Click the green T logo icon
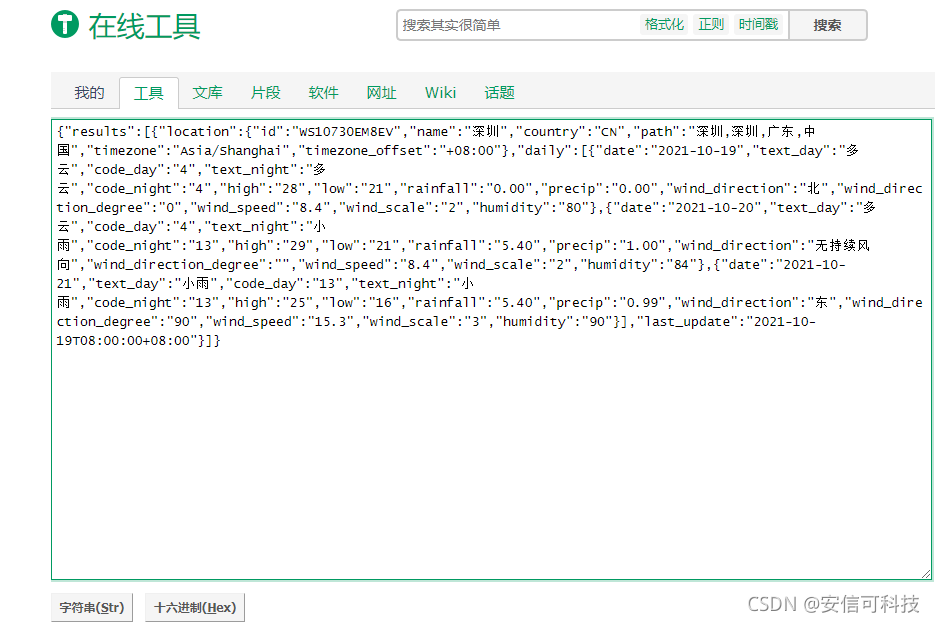The height and width of the screenshot is (622, 935). click(65, 24)
